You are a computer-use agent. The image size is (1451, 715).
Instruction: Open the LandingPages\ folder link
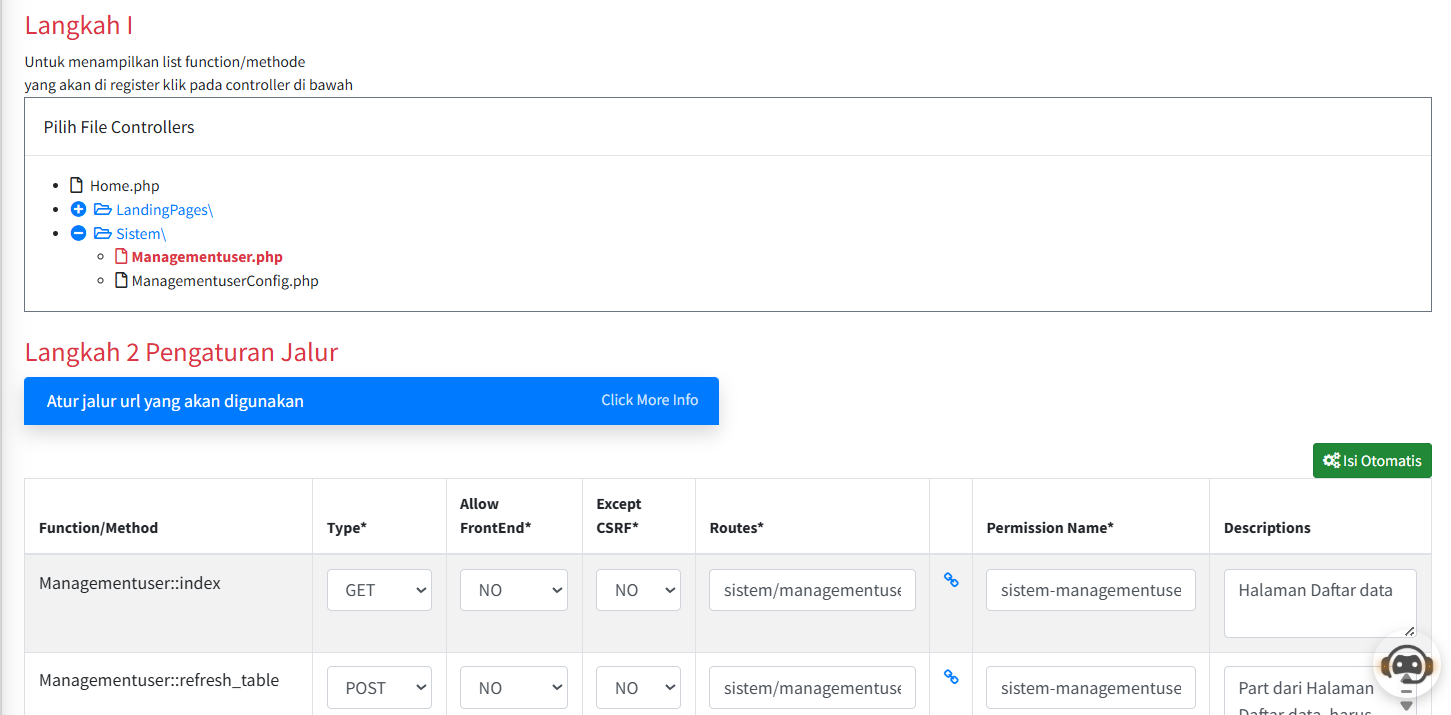coord(165,210)
